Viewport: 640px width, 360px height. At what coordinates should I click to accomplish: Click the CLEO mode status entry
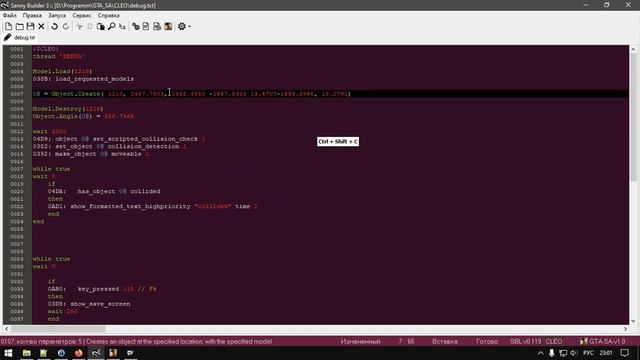554,341
